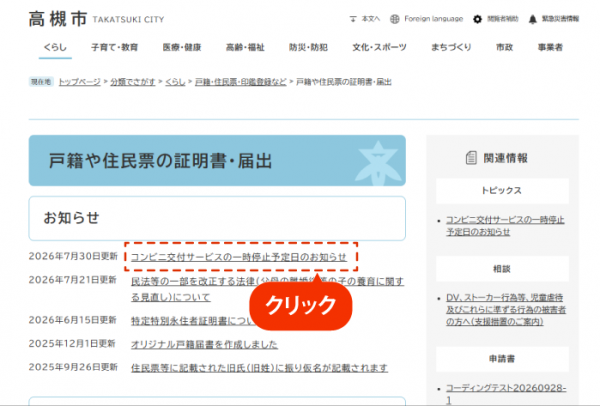The image size is (600, 406).
Task: Click the bell icon for 緊急災害情報
Action: (533, 19)
